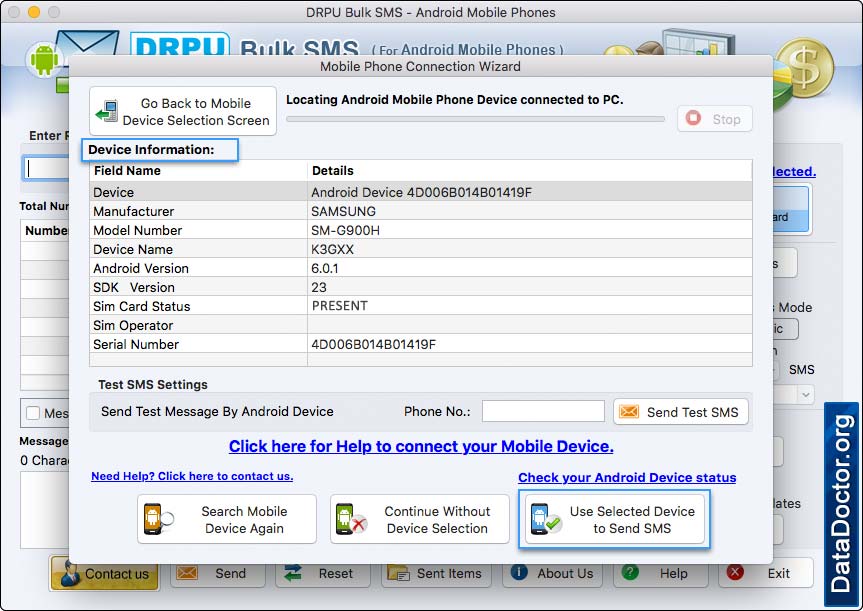Click the device locating progress bar
Viewport: 863px width, 611px height.
(475, 119)
